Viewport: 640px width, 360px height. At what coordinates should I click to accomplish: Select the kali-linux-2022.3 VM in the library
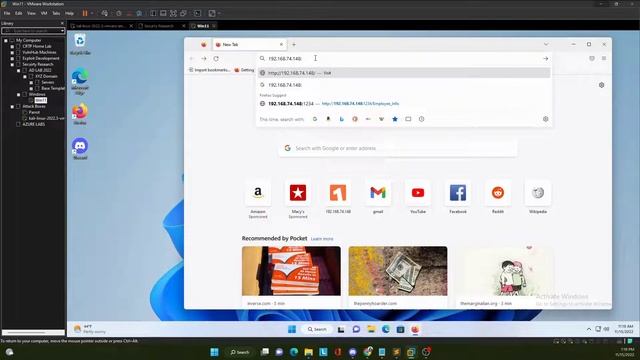47,118
